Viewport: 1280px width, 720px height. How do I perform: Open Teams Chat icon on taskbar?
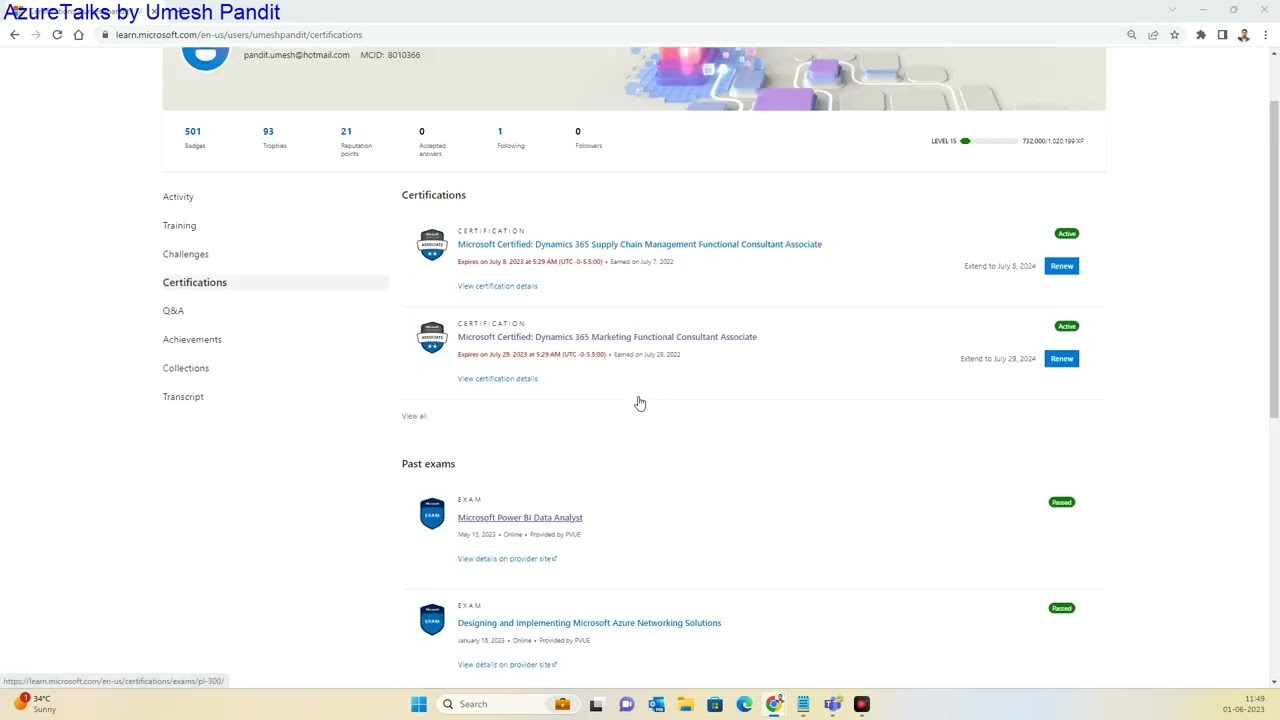(626, 704)
